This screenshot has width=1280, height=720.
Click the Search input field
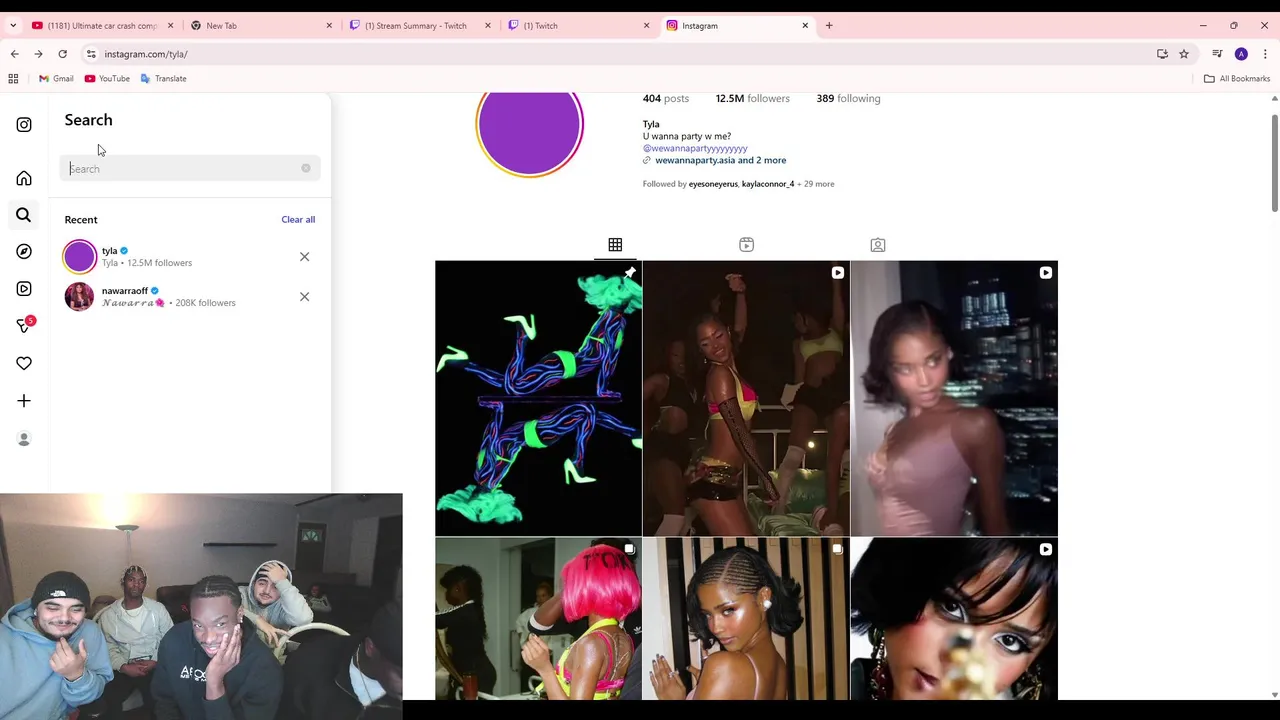coord(190,168)
